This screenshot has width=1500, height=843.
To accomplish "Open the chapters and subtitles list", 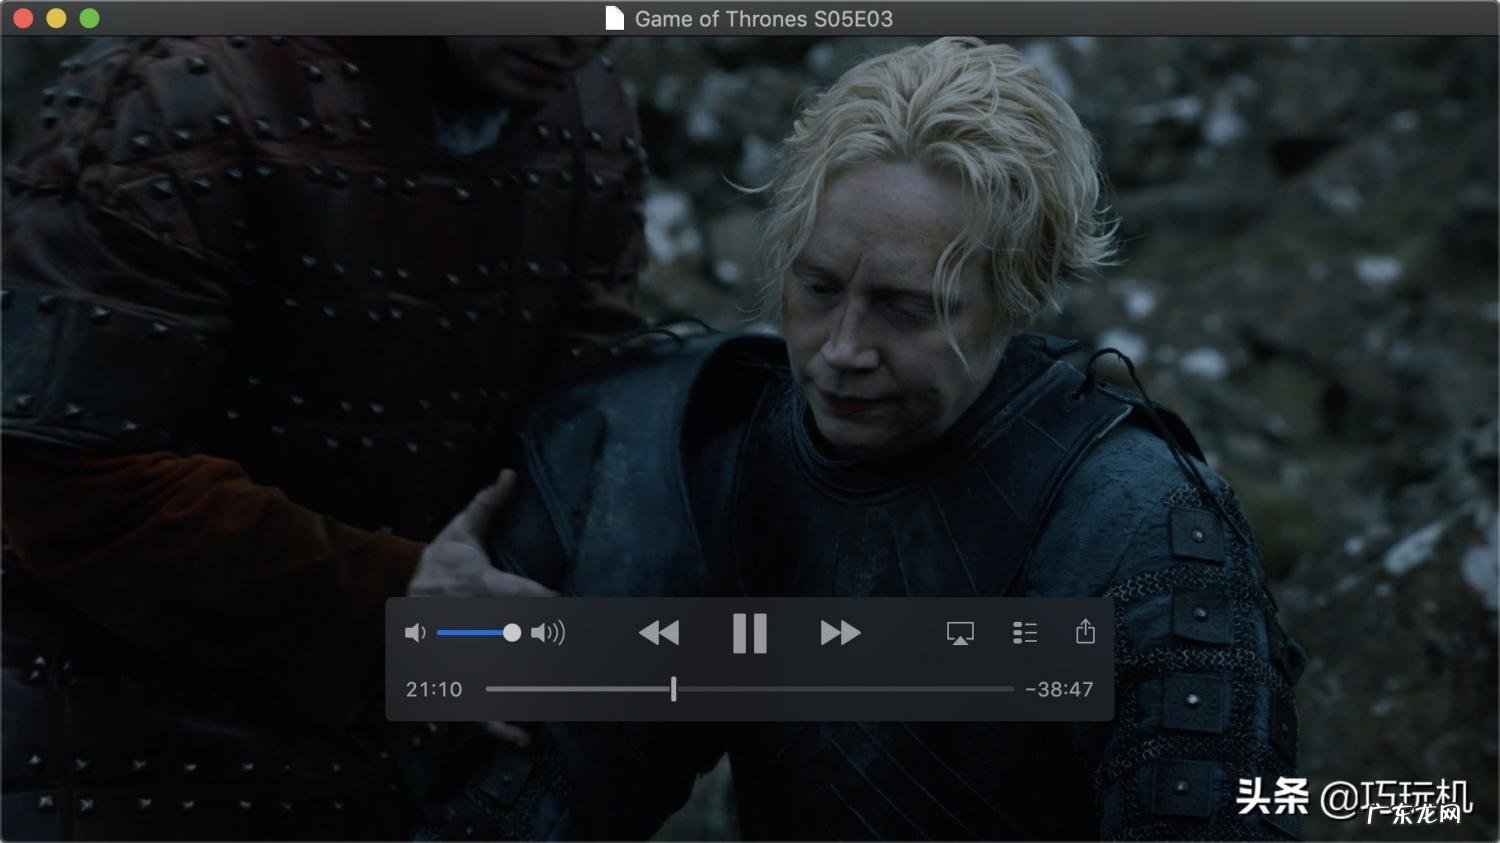I will click(1024, 633).
